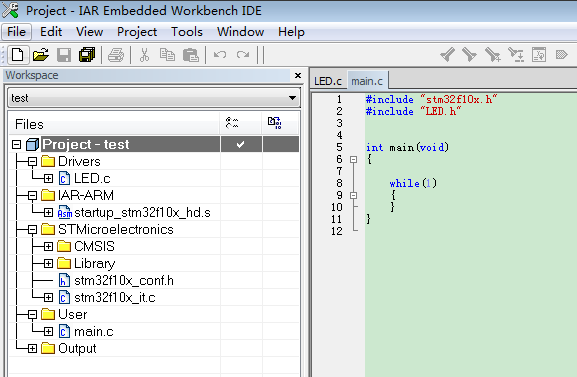This screenshot has height=377, width=577.
Task: Click the Cut scissors icon
Action: point(144,55)
